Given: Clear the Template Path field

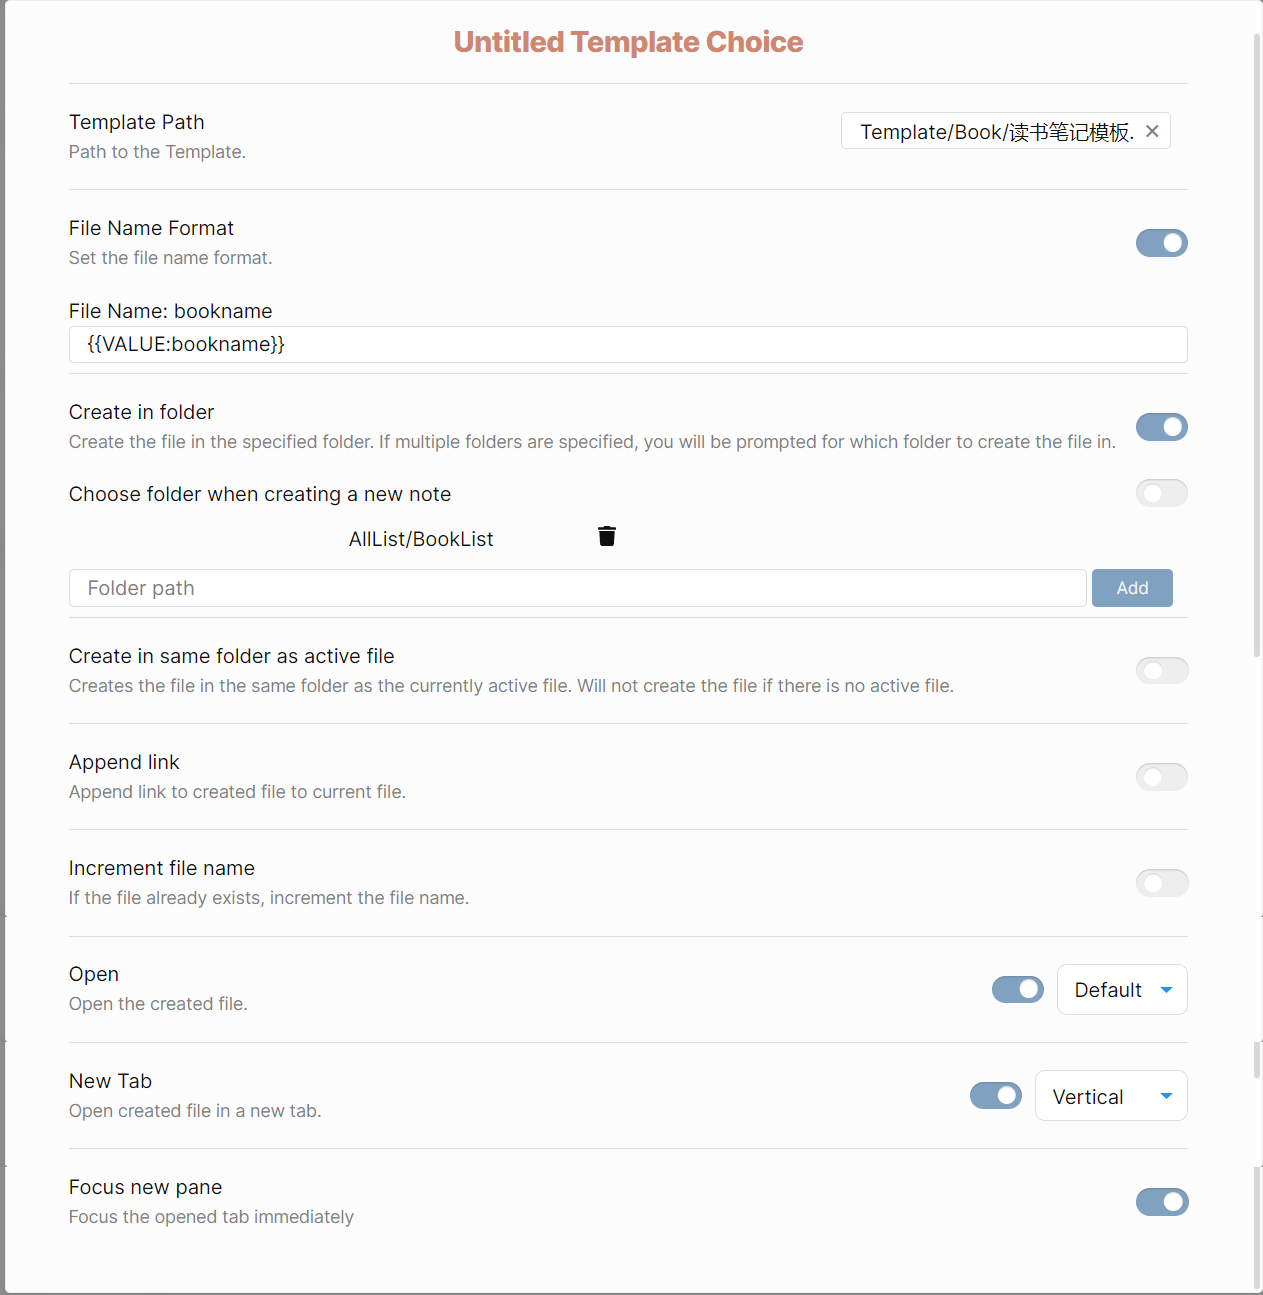Looking at the screenshot, I should pos(1152,131).
